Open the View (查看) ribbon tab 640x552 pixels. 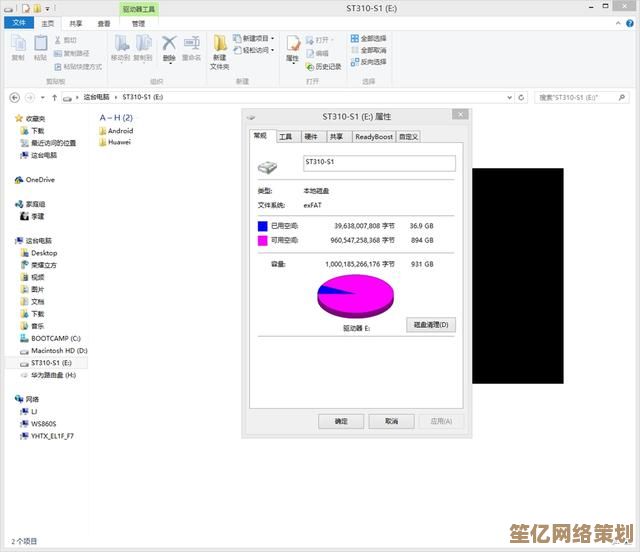click(x=103, y=23)
